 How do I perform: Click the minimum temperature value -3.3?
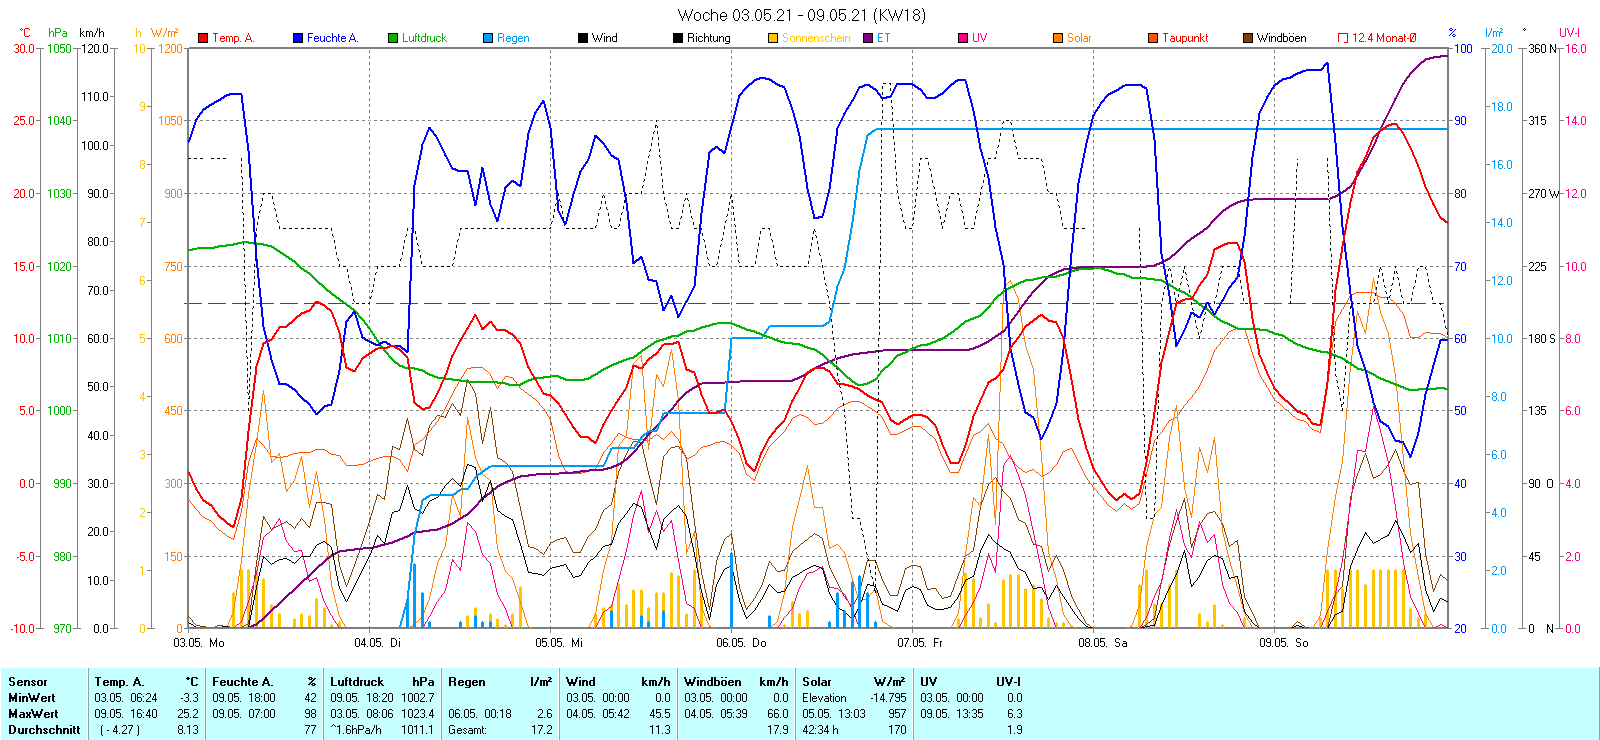click(190, 698)
